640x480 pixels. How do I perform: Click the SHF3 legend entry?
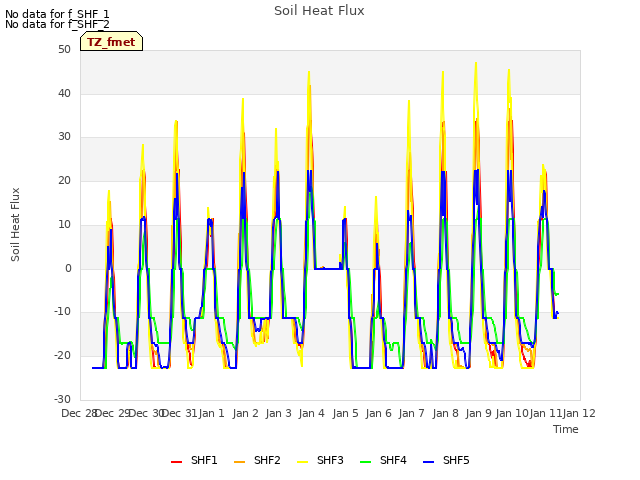tap(320, 460)
